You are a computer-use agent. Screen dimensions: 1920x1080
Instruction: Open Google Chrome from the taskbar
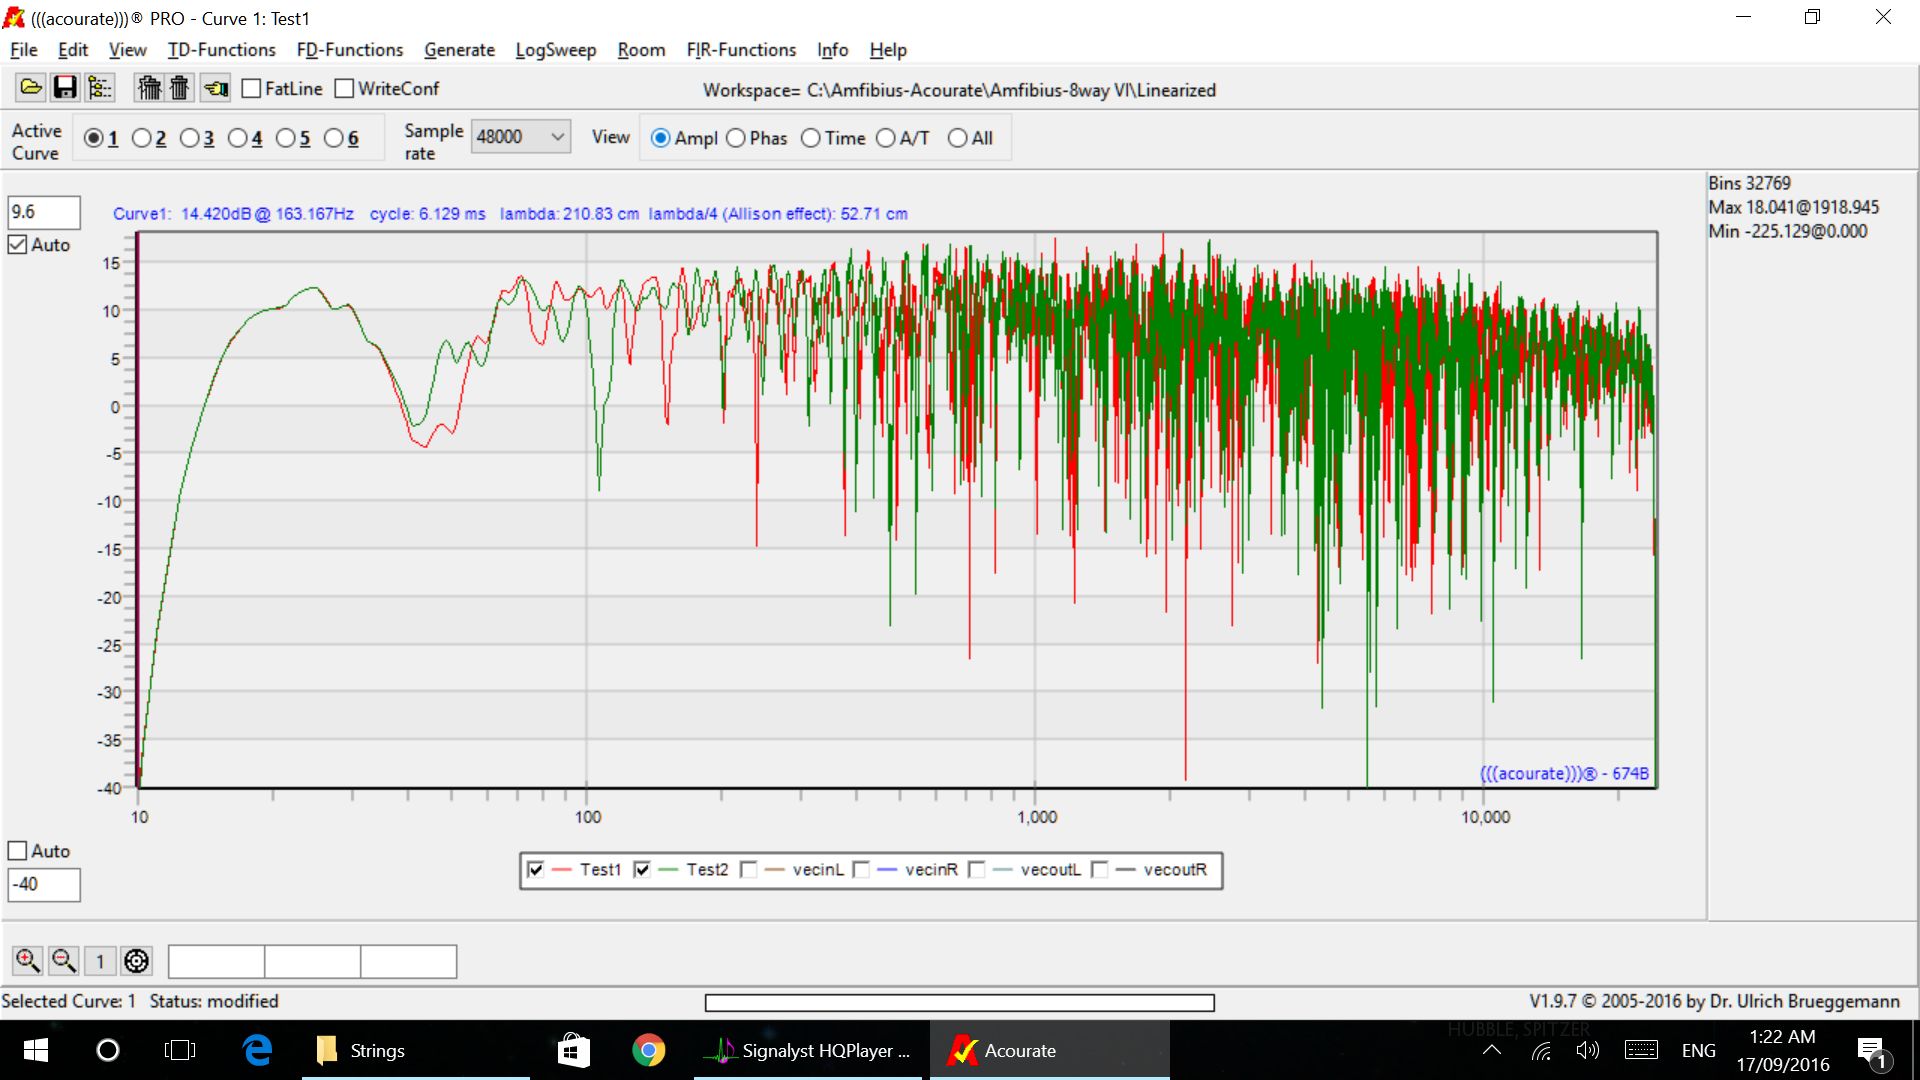(x=649, y=1050)
